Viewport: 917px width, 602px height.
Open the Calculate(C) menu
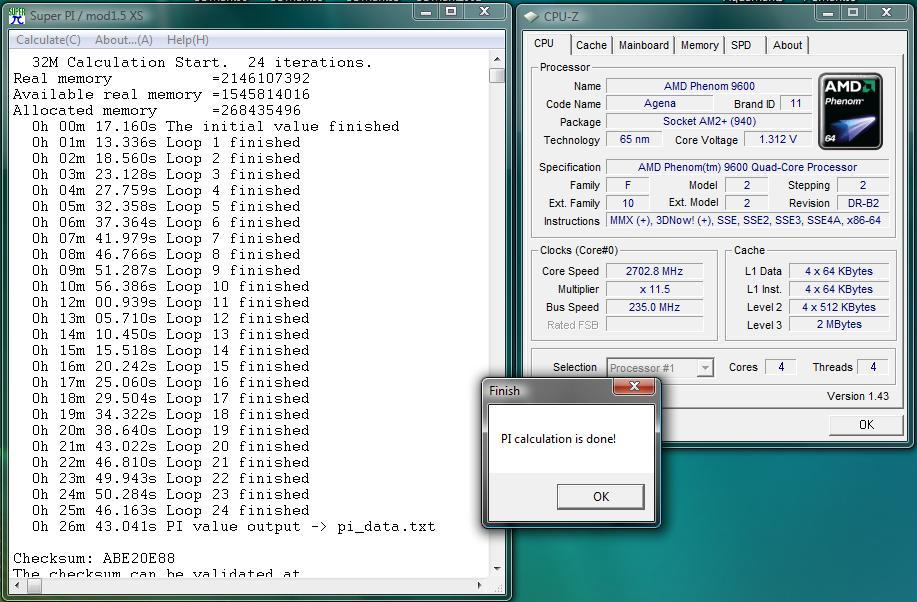click(49, 40)
